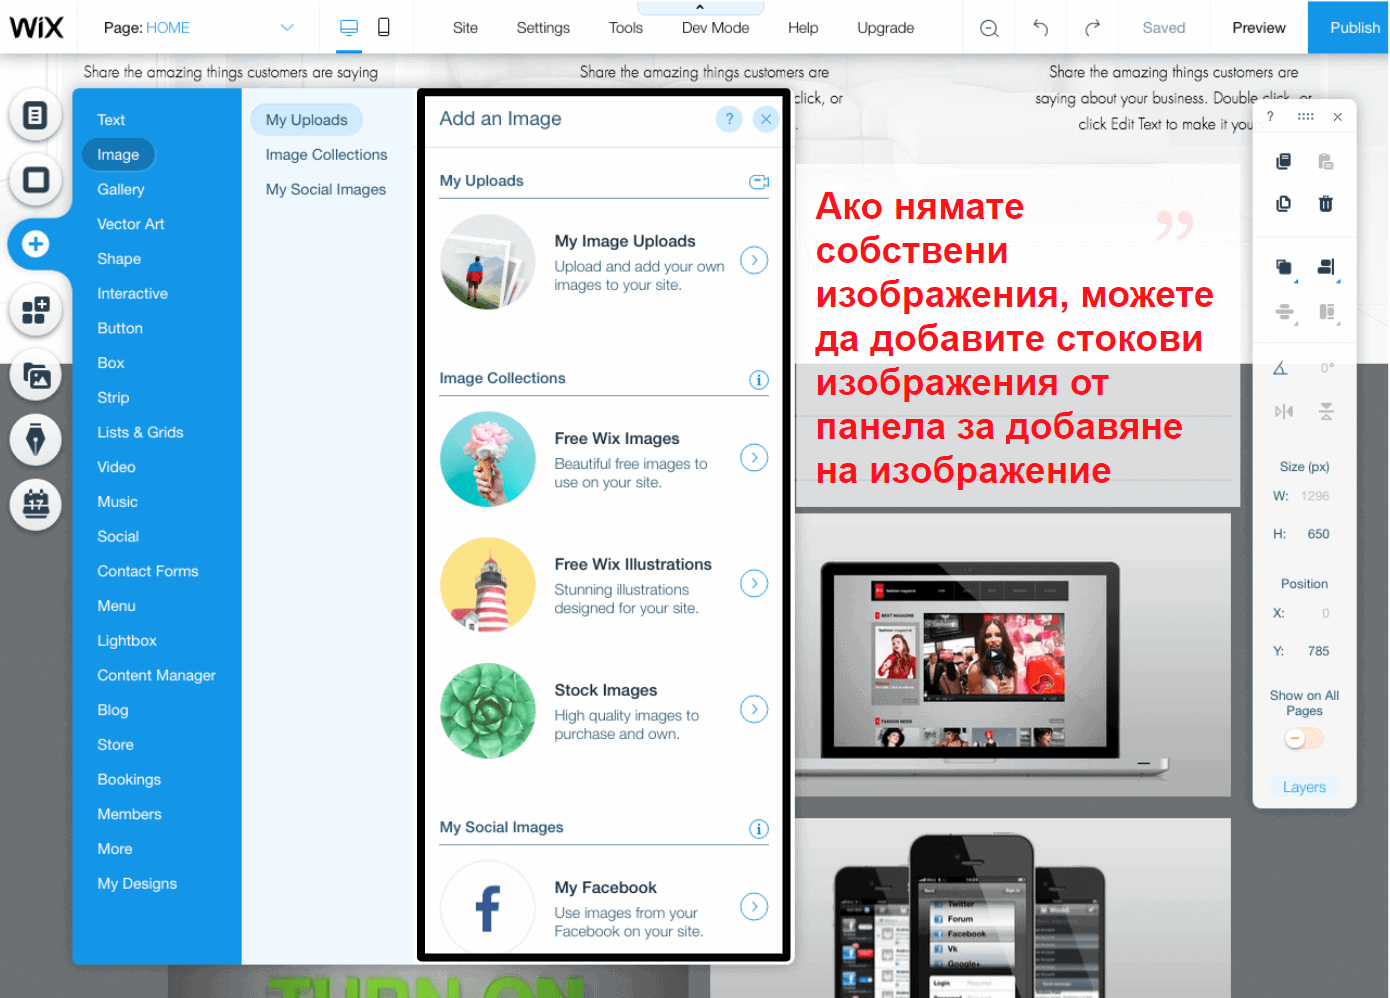The height and width of the screenshot is (998, 1390).
Task: Toggle Show on All Pages switch
Action: [1304, 738]
